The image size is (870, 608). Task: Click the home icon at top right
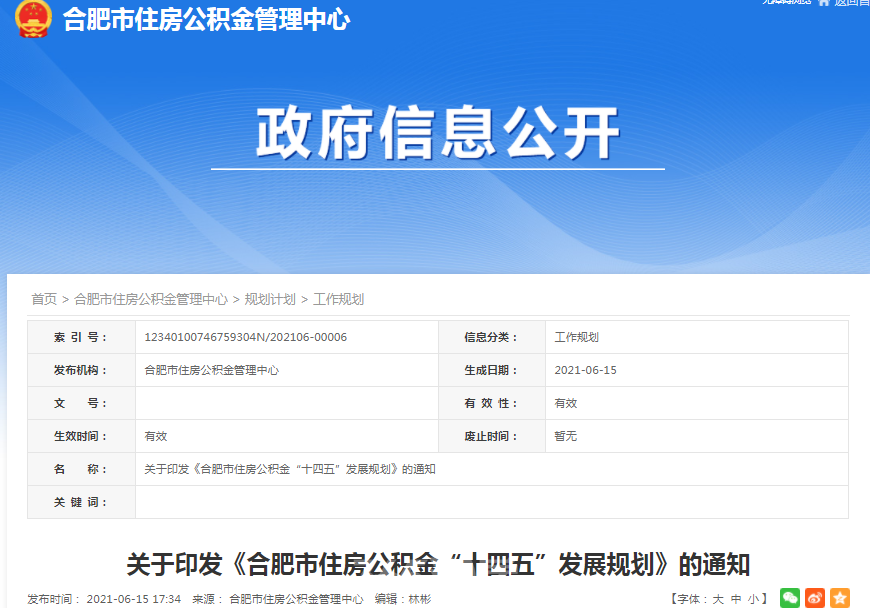pos(823,3)
